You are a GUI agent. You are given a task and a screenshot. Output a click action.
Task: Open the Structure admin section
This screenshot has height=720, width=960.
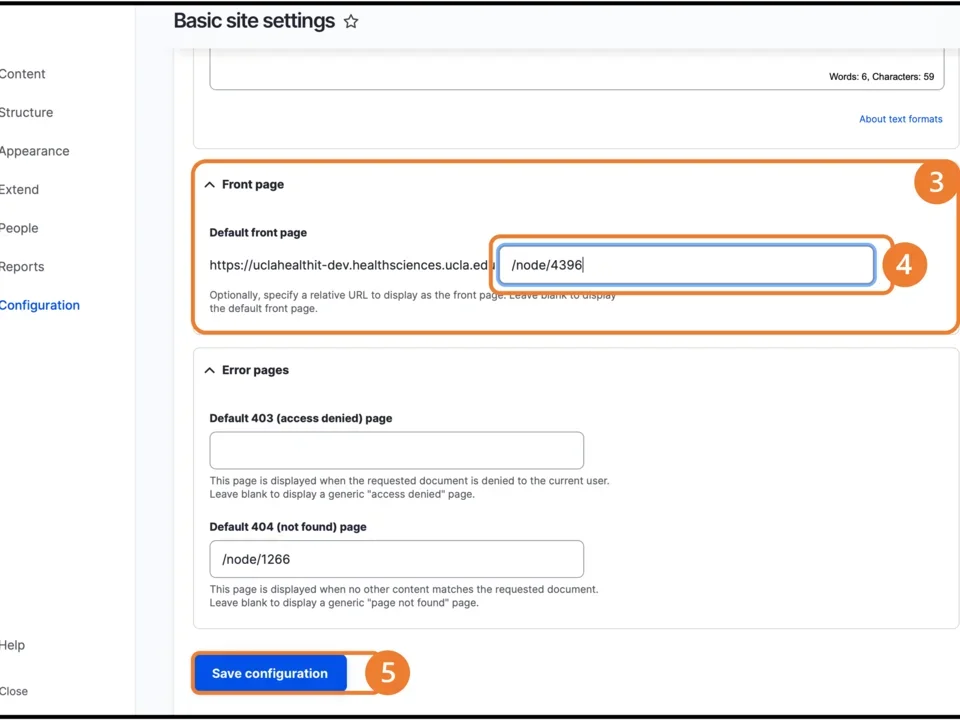click(27, 112)
